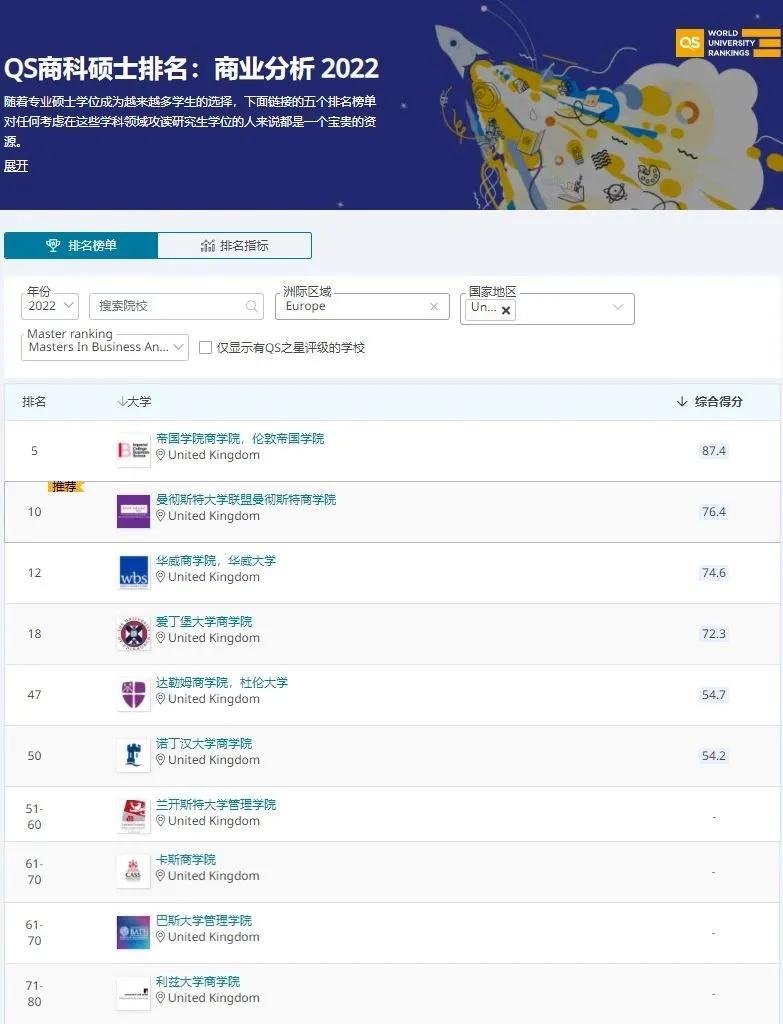Click the 76.4 score value

point(714,512)
